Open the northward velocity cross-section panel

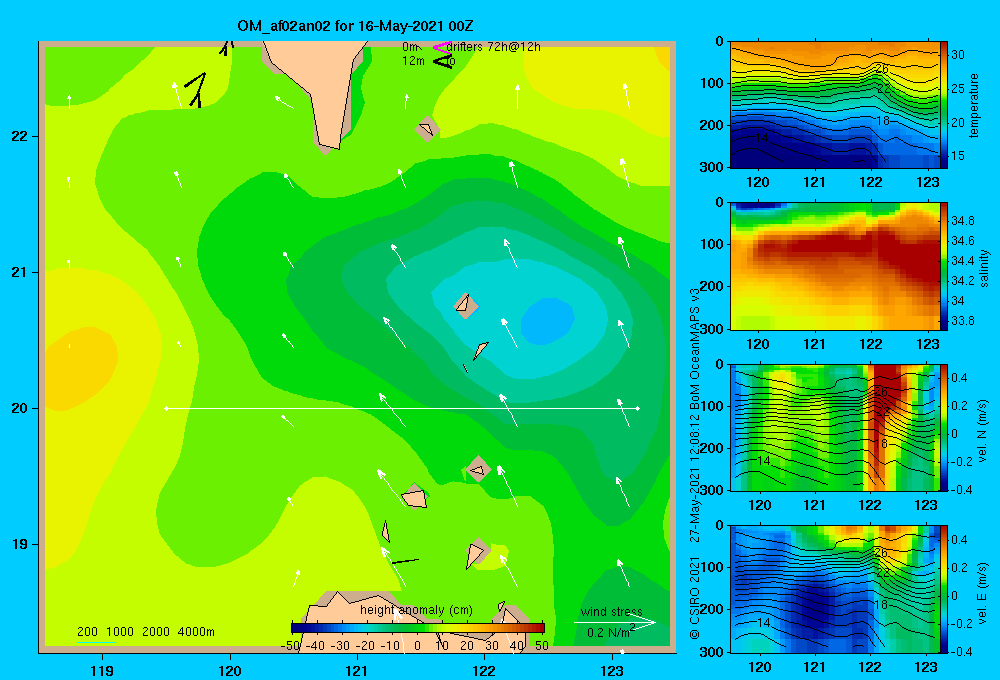tap(835, 427)
